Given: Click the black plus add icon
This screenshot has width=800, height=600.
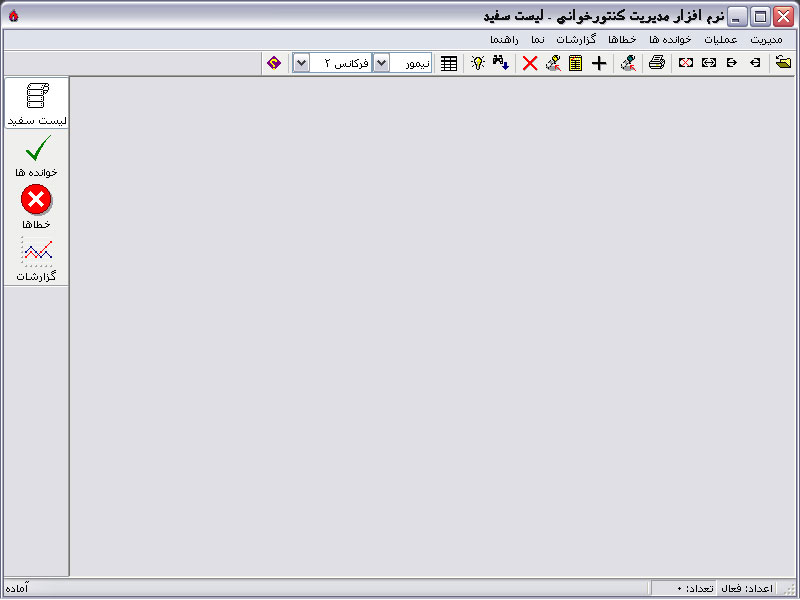Looking at the screenshot, I should pyautogui.click(x=599, y=63).
